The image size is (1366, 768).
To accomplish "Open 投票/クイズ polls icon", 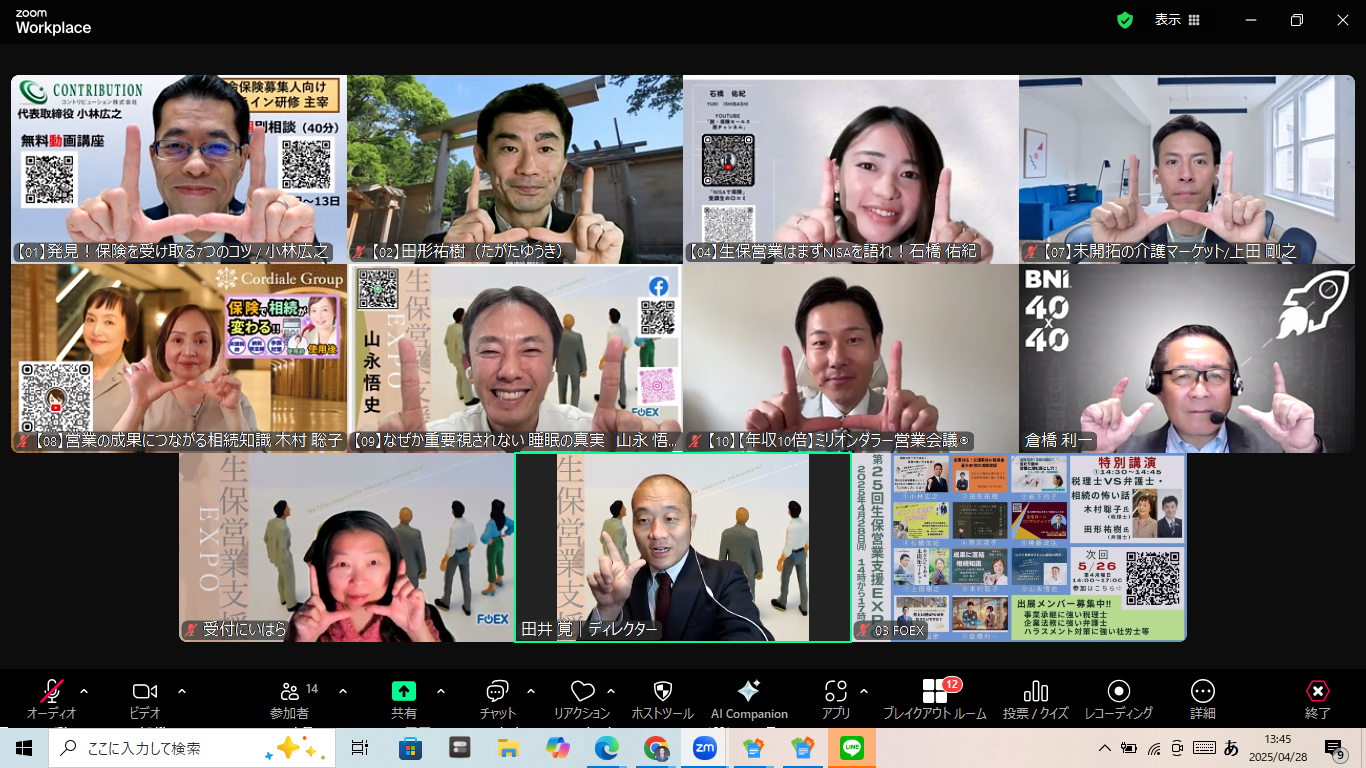I will click(1036, 692).
